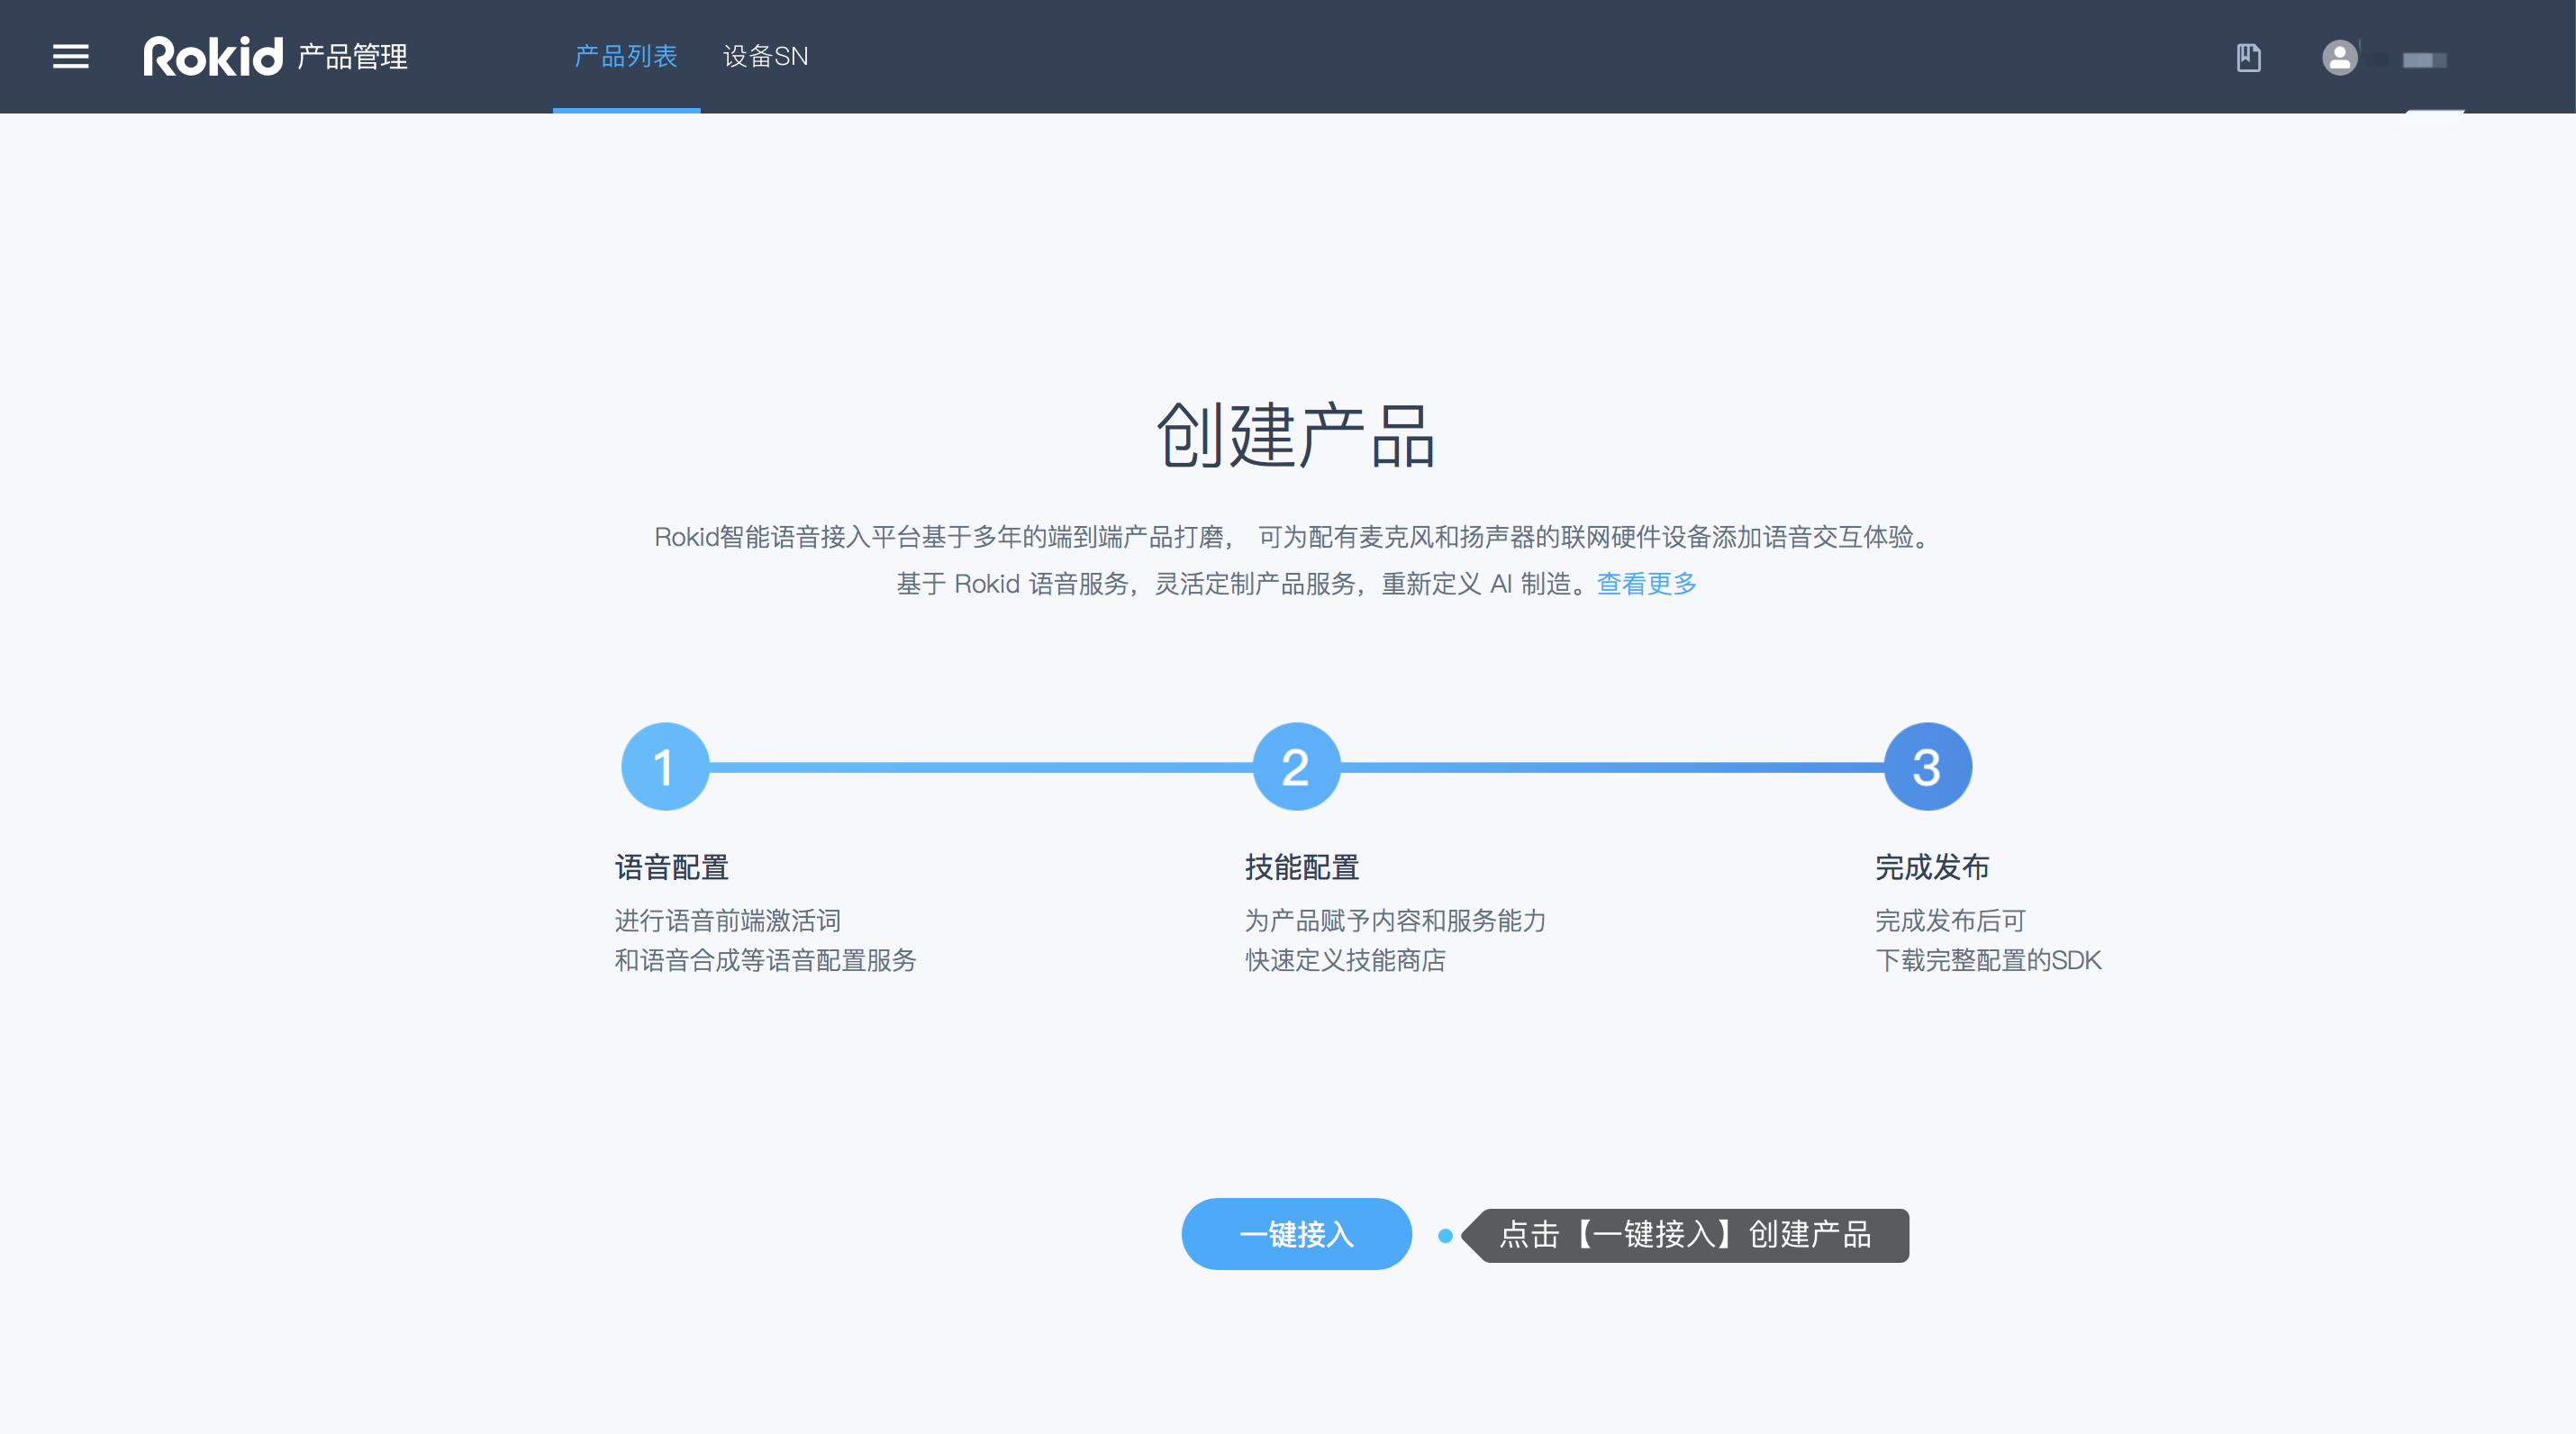
Task: Click the 完成发布 heading
Action: [1932, 866]
